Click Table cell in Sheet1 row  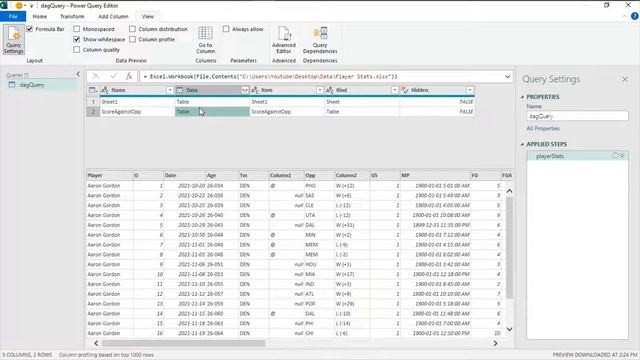click(x=212, y=102)
